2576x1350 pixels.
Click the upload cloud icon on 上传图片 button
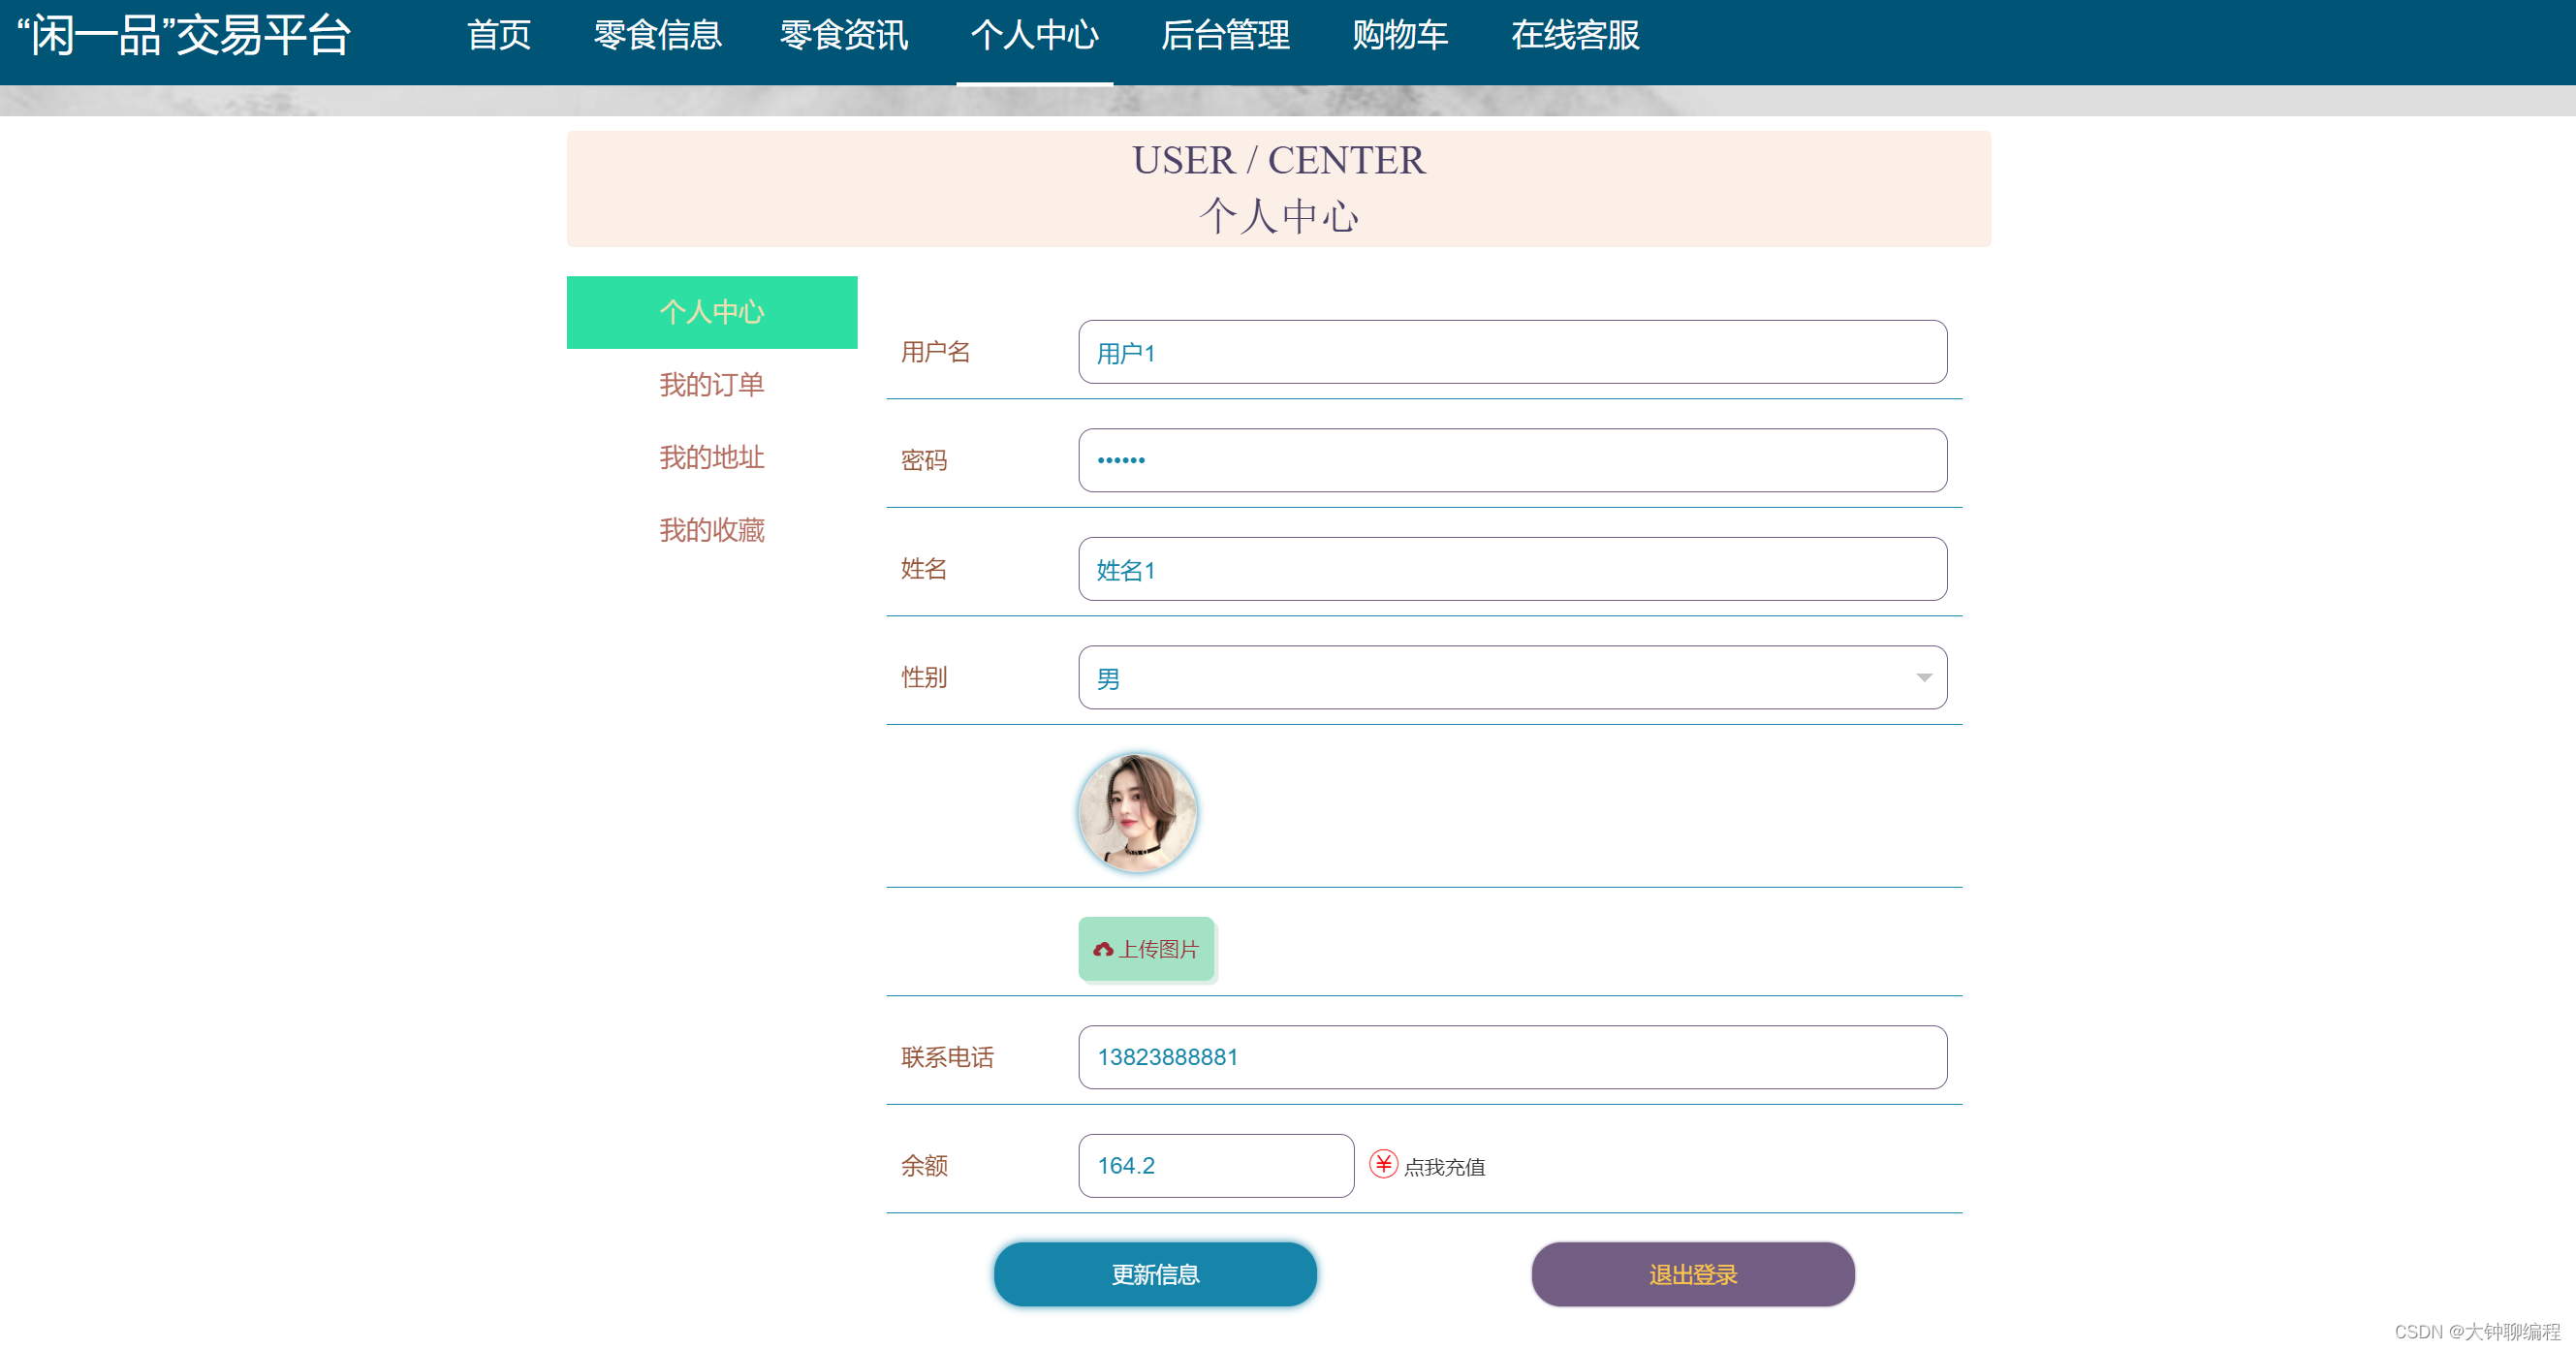1104,948
